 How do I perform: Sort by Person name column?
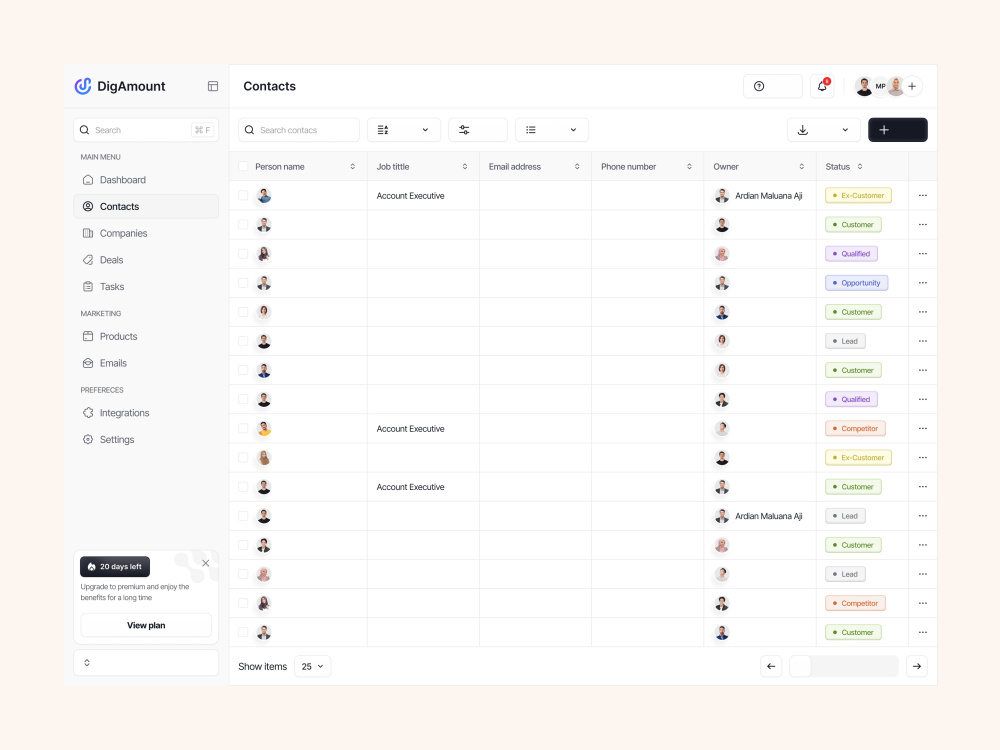coord(353,166)
